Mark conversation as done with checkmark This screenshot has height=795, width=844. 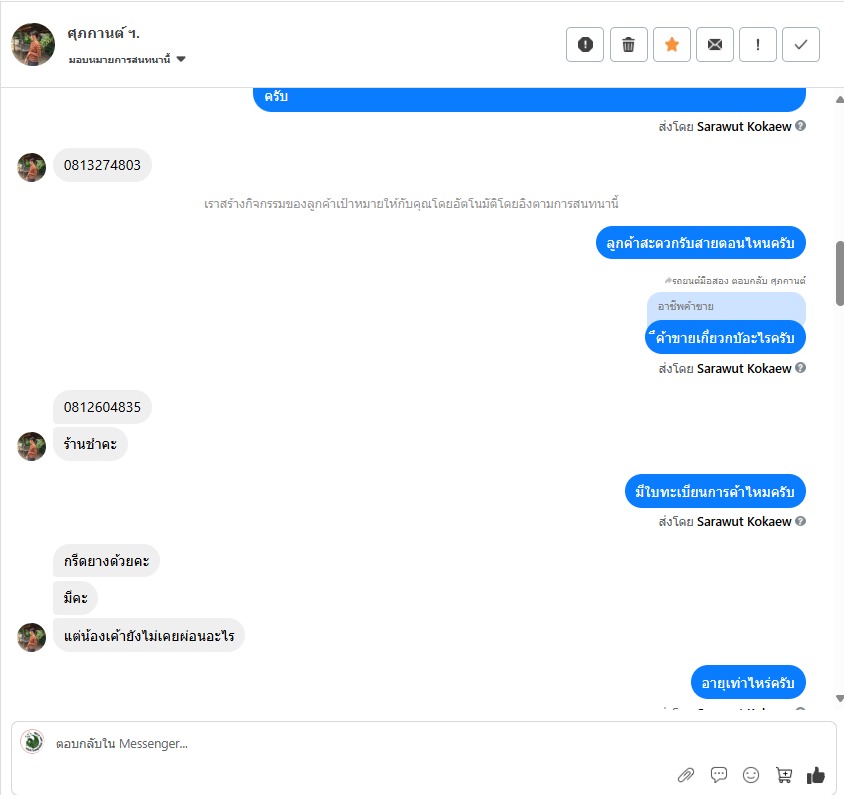pyautogui.click(x=800, y=45)
